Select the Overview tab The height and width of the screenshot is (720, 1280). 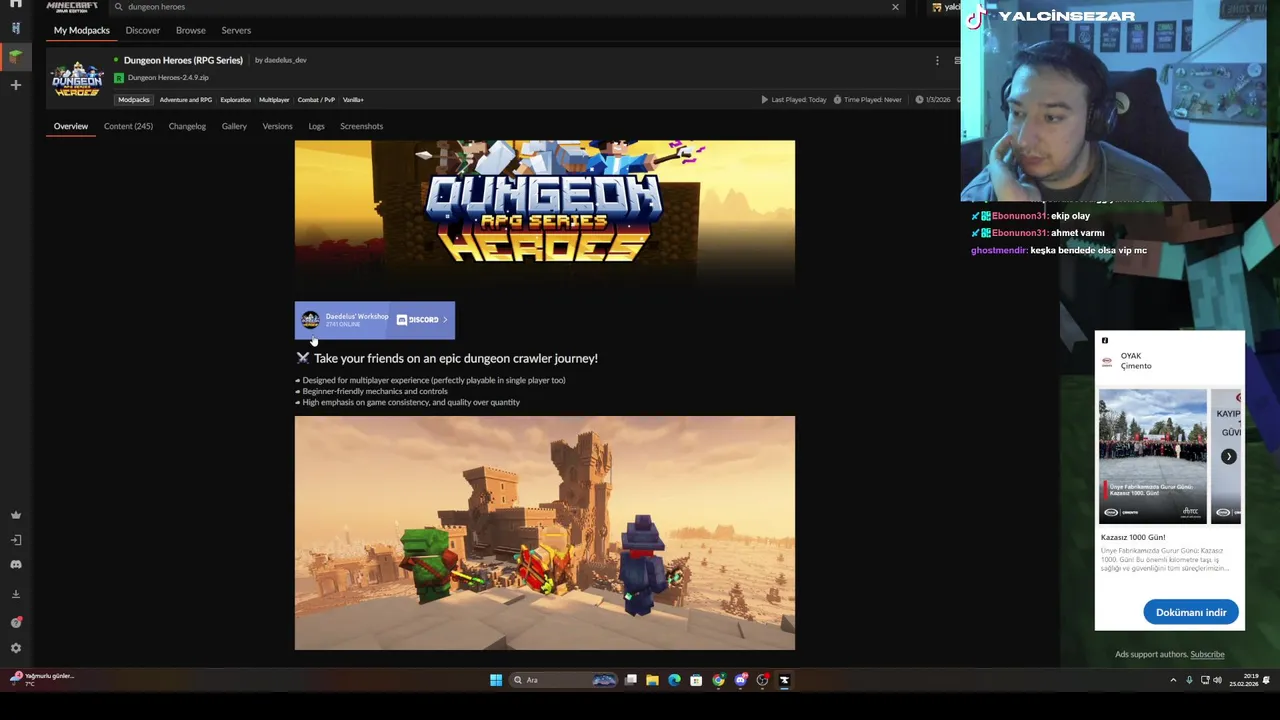[x=71, y=126]
